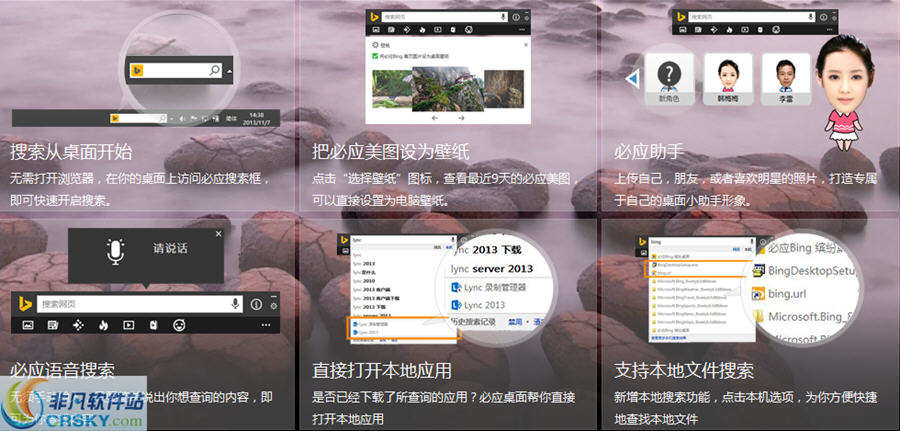This screenshot has width=900, height=431.
Task: Click the blue 禁用 link in the magnified view
Action: coord(515,323)
